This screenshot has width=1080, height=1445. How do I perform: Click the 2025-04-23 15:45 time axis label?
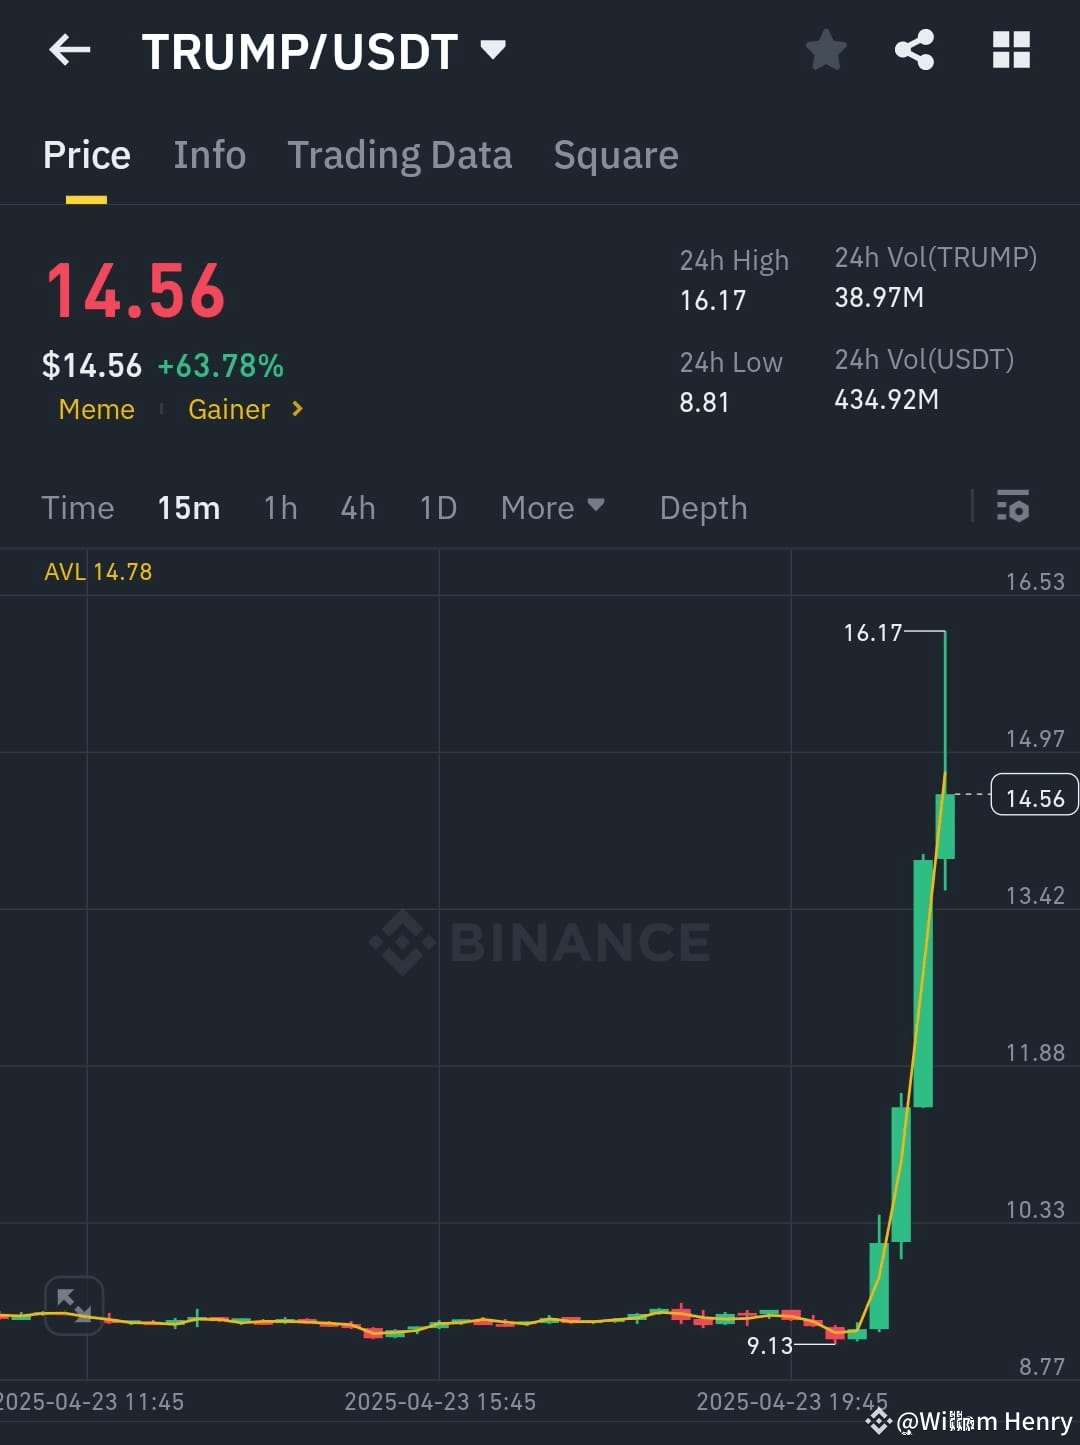pyautogui.click(x=440, y=1402)
